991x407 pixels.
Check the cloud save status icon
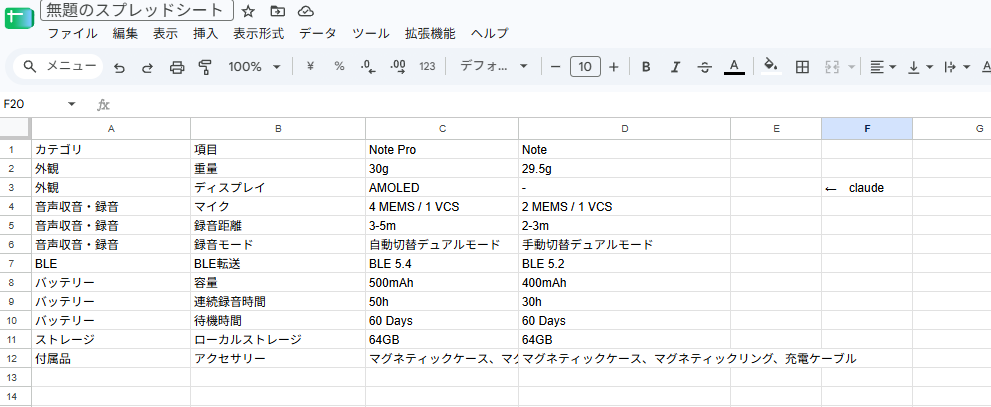pyautogui.click(x=306, y=11)
